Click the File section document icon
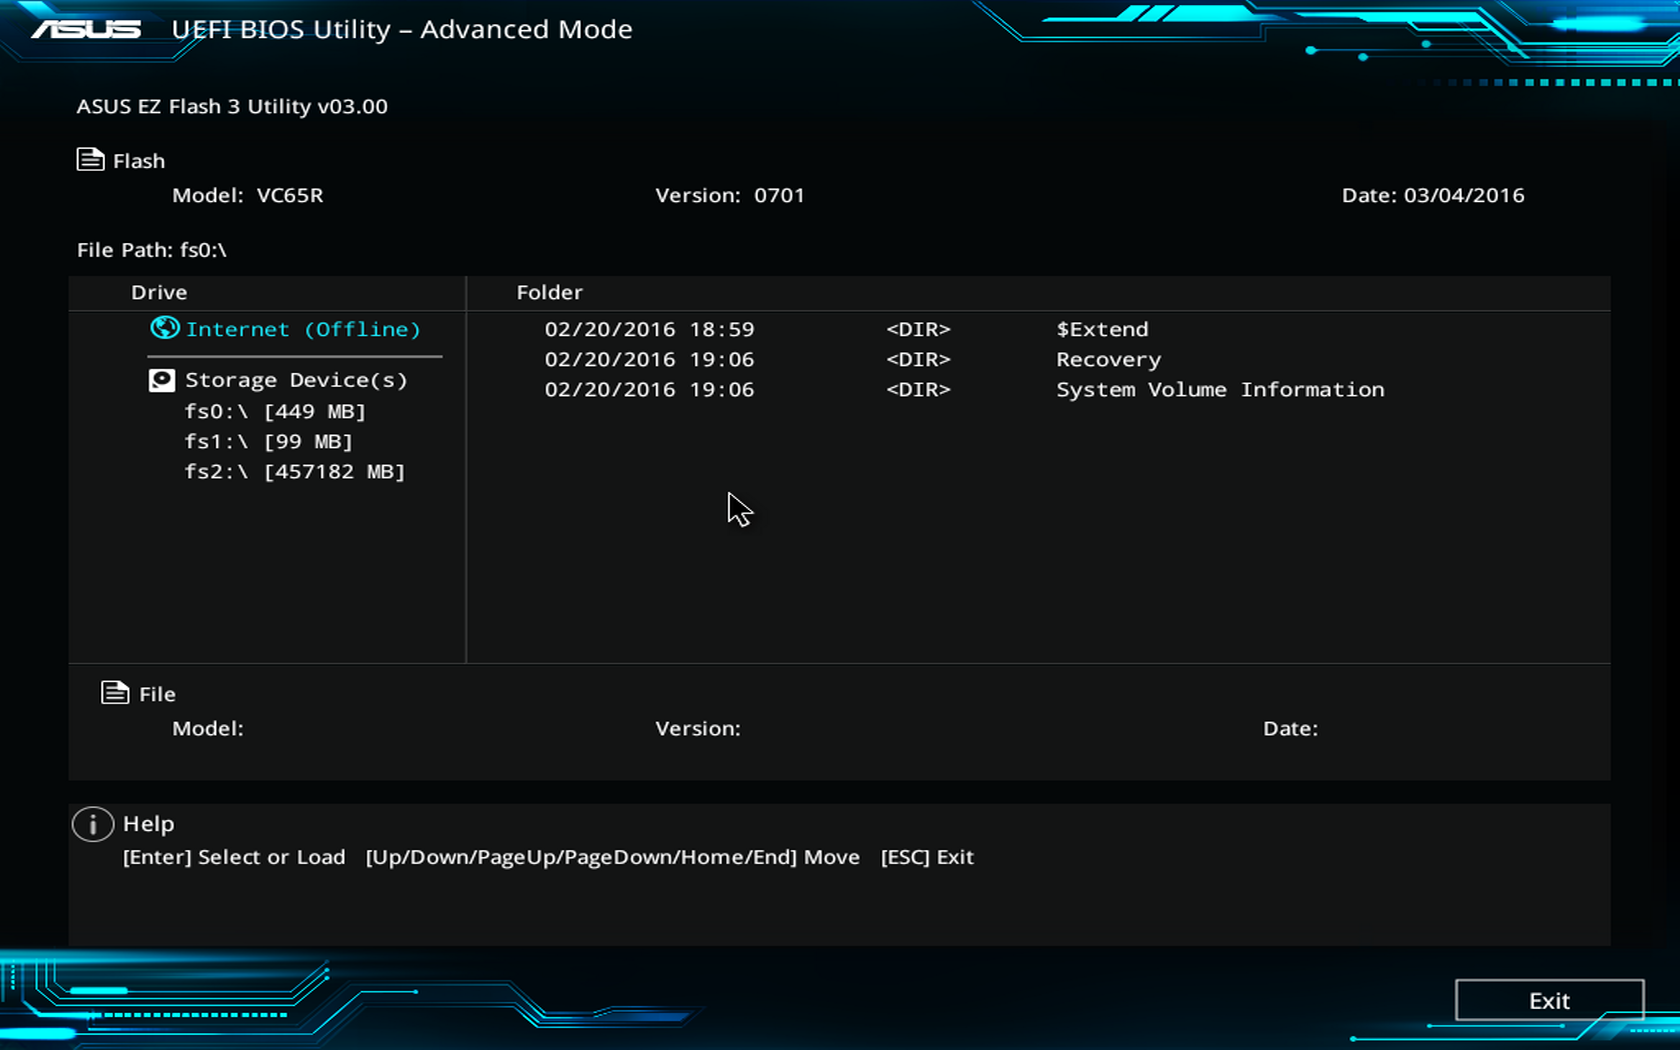Screen dimensions: 1680x1050 [x=115, y=692]
